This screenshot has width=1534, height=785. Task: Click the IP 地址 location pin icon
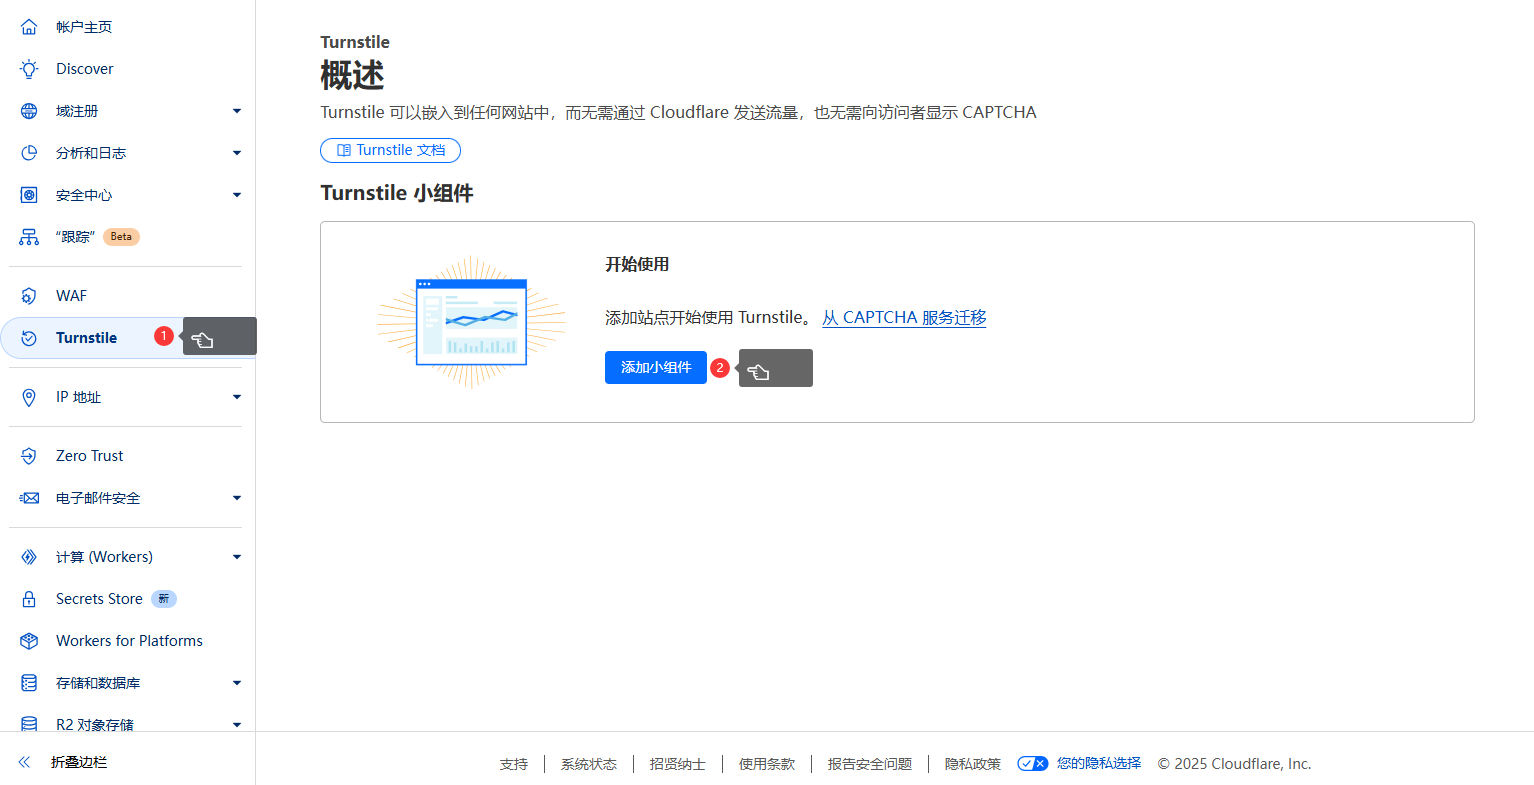pos(29,397)
